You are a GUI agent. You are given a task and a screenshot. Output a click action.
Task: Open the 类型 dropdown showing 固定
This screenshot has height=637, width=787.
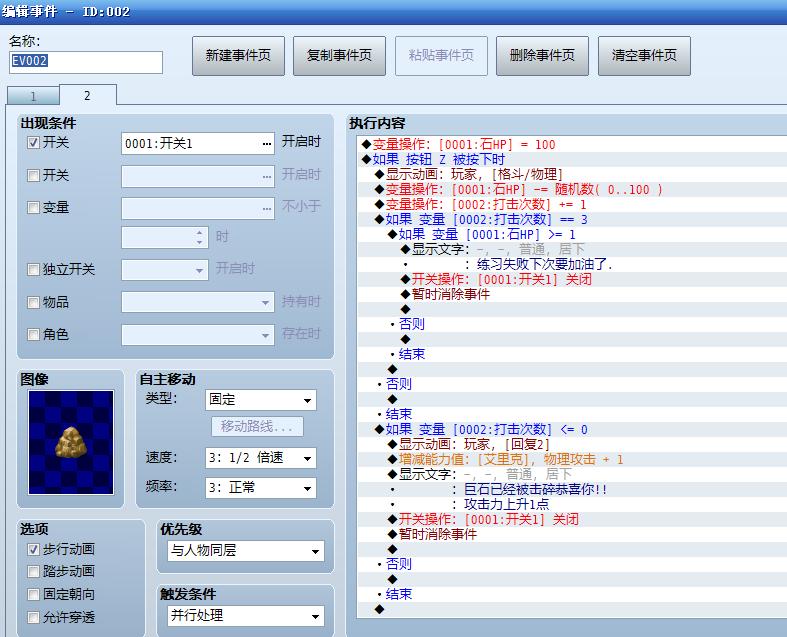(261, 400)
